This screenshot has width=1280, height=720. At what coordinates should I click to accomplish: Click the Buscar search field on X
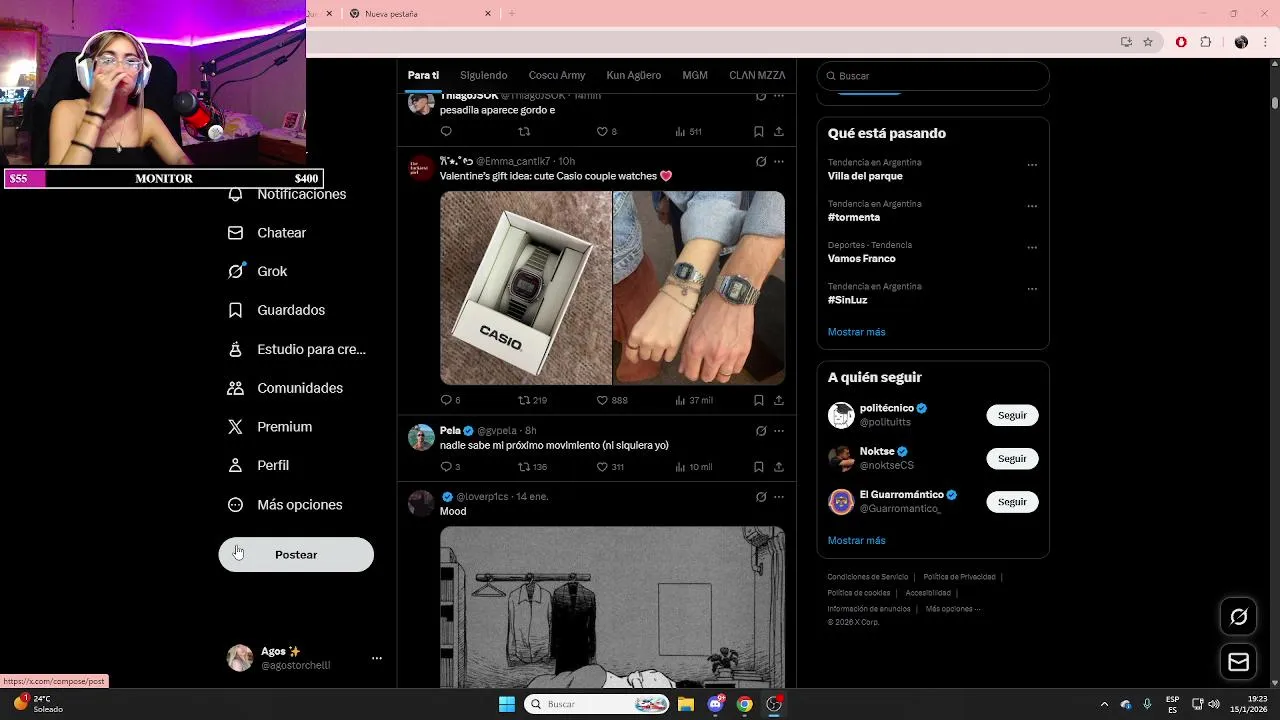coord(933,76)
